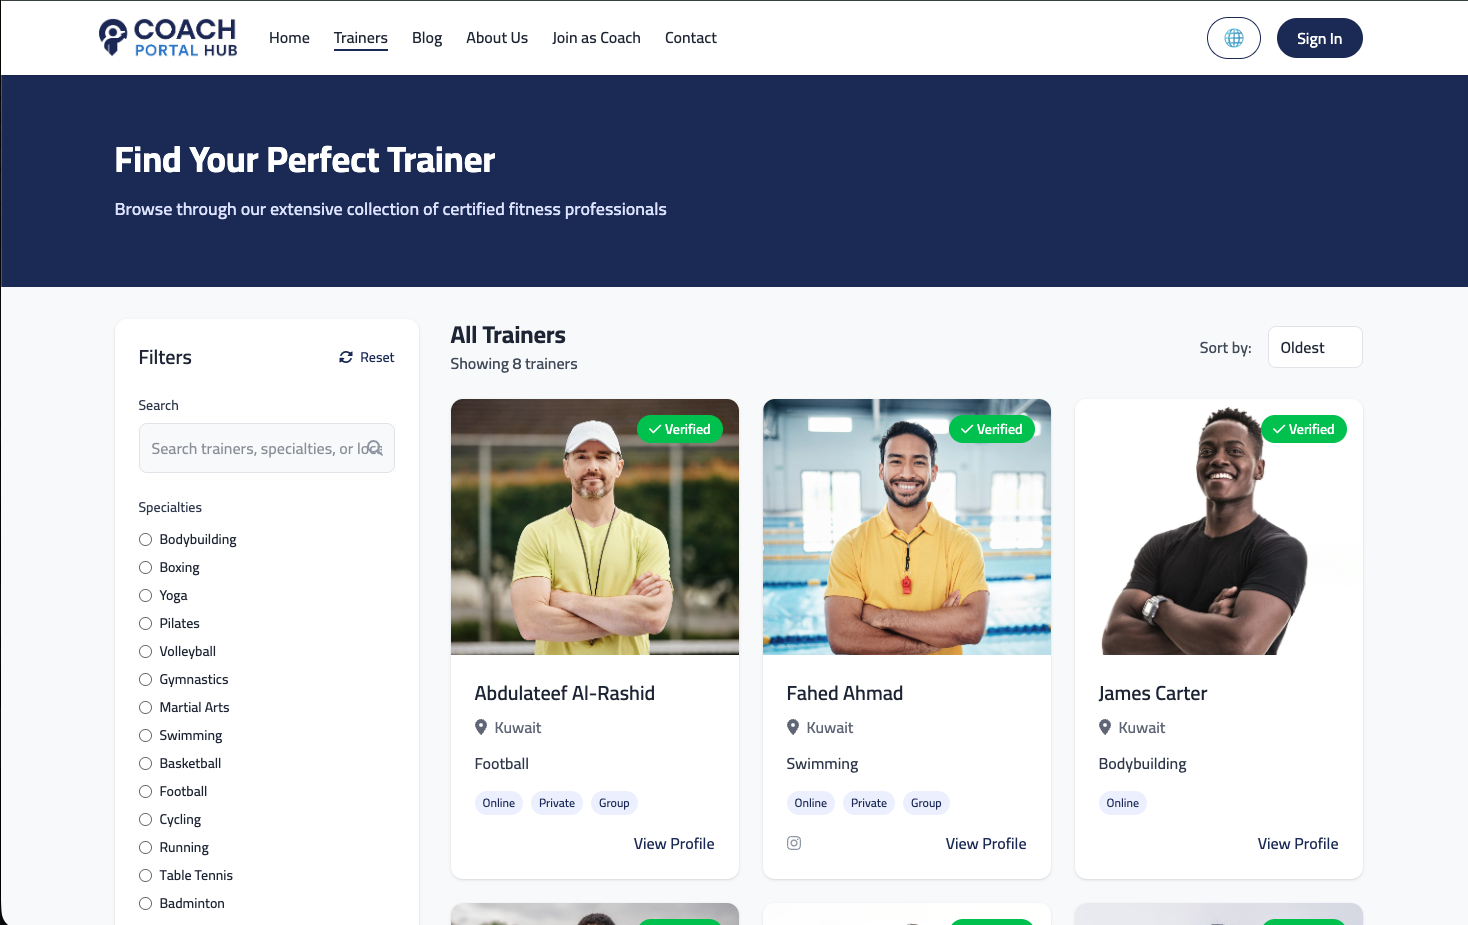Open the Contact navigation item

(x=690, y=37)
